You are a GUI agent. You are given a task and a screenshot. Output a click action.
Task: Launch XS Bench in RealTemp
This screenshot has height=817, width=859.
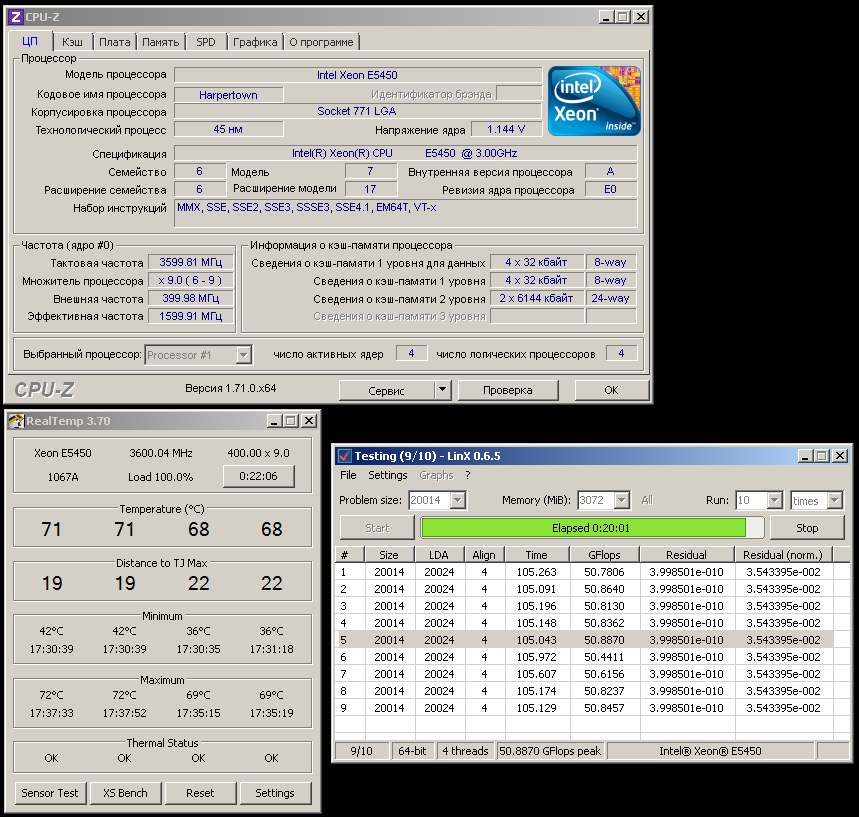[125, 793]
